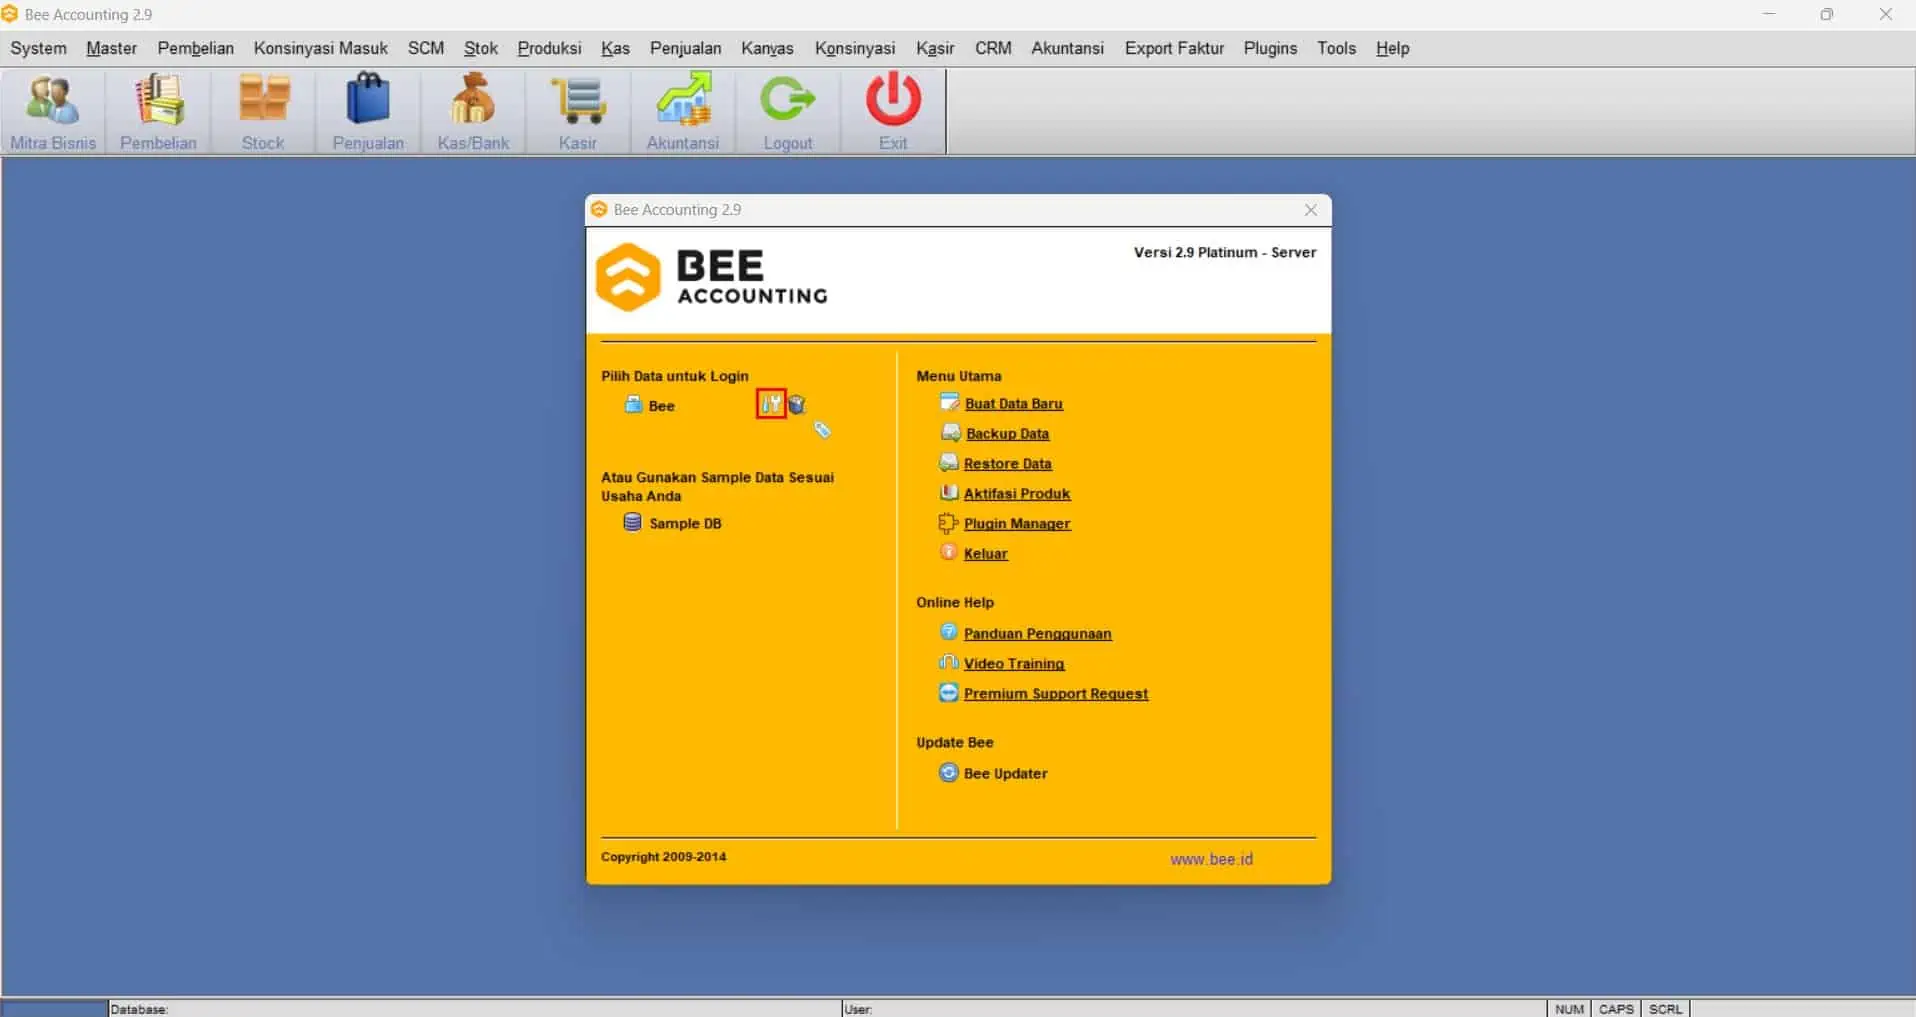Click the Kasir cart toolbar icon
The width and height of the screenshot is (1916, 1017).
point(578,112)
